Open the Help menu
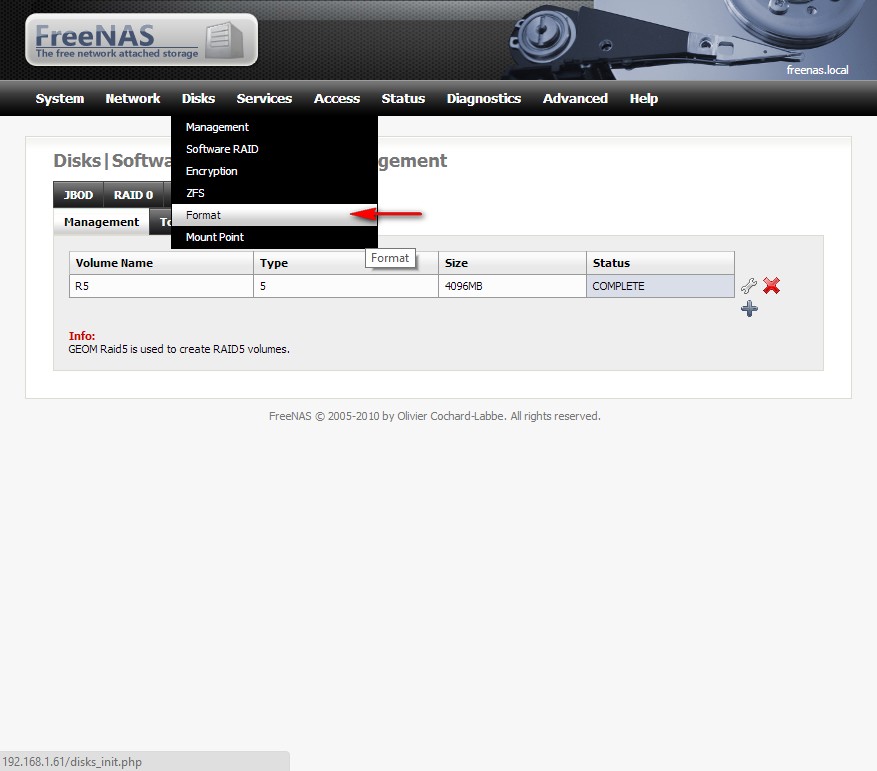This screenshot has width=877, height=771. 643,98
